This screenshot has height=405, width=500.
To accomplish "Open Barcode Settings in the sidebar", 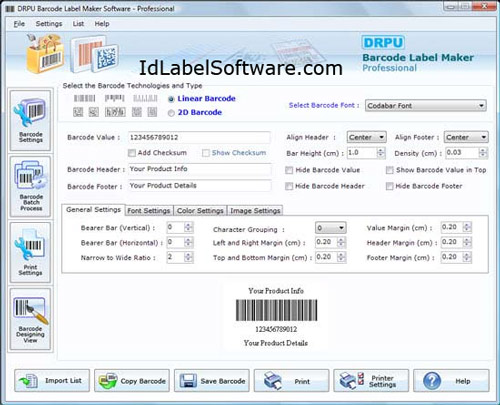I will point(30,120).
